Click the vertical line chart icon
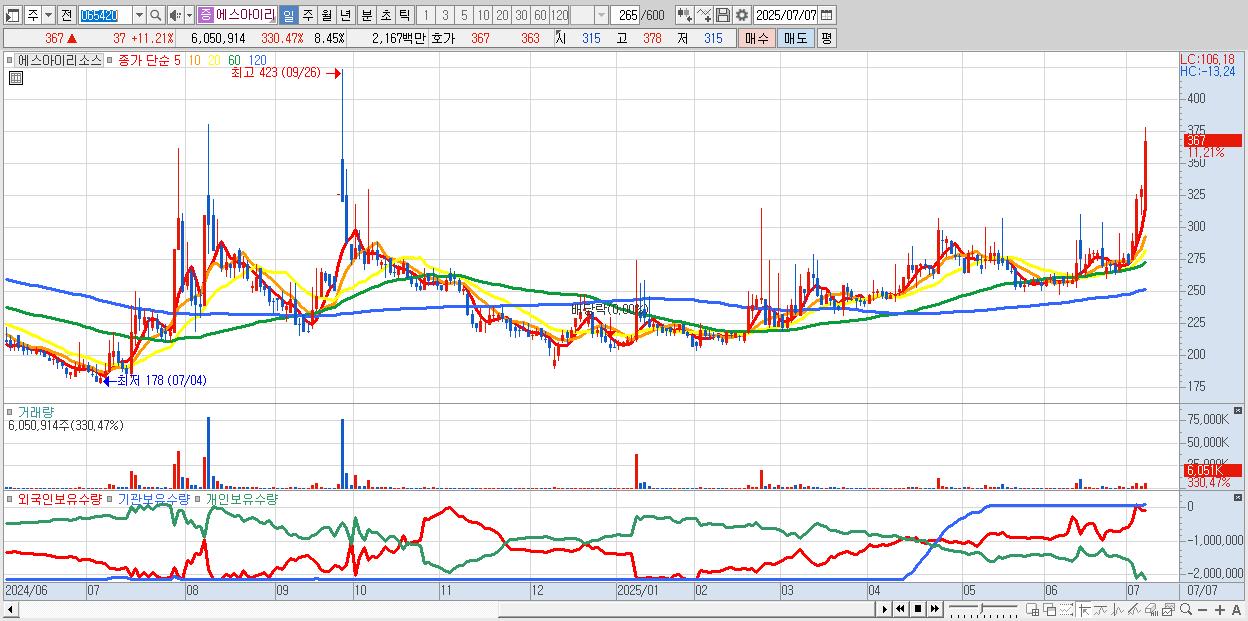Viewport: 1248px width, 621px height. click(x=1118, y=609)
